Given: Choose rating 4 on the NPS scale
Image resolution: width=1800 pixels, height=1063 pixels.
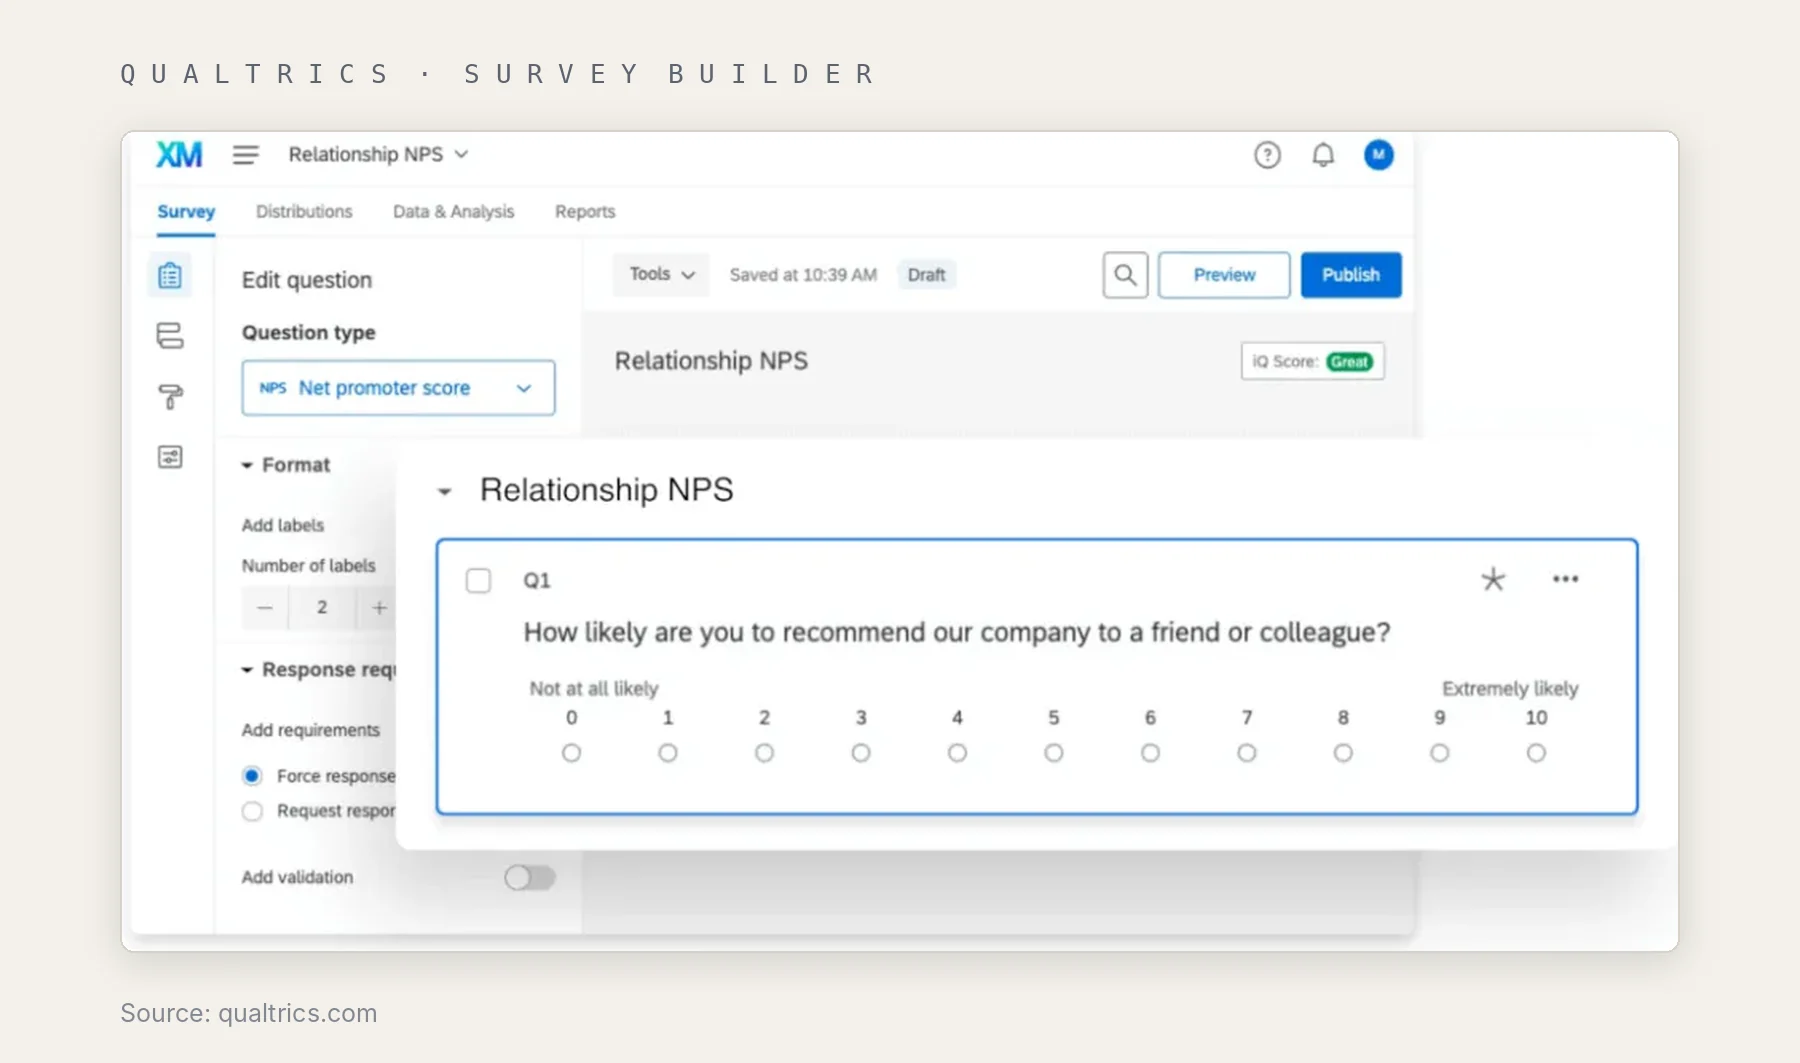Looking at the screenshot, I should [957, 753].
